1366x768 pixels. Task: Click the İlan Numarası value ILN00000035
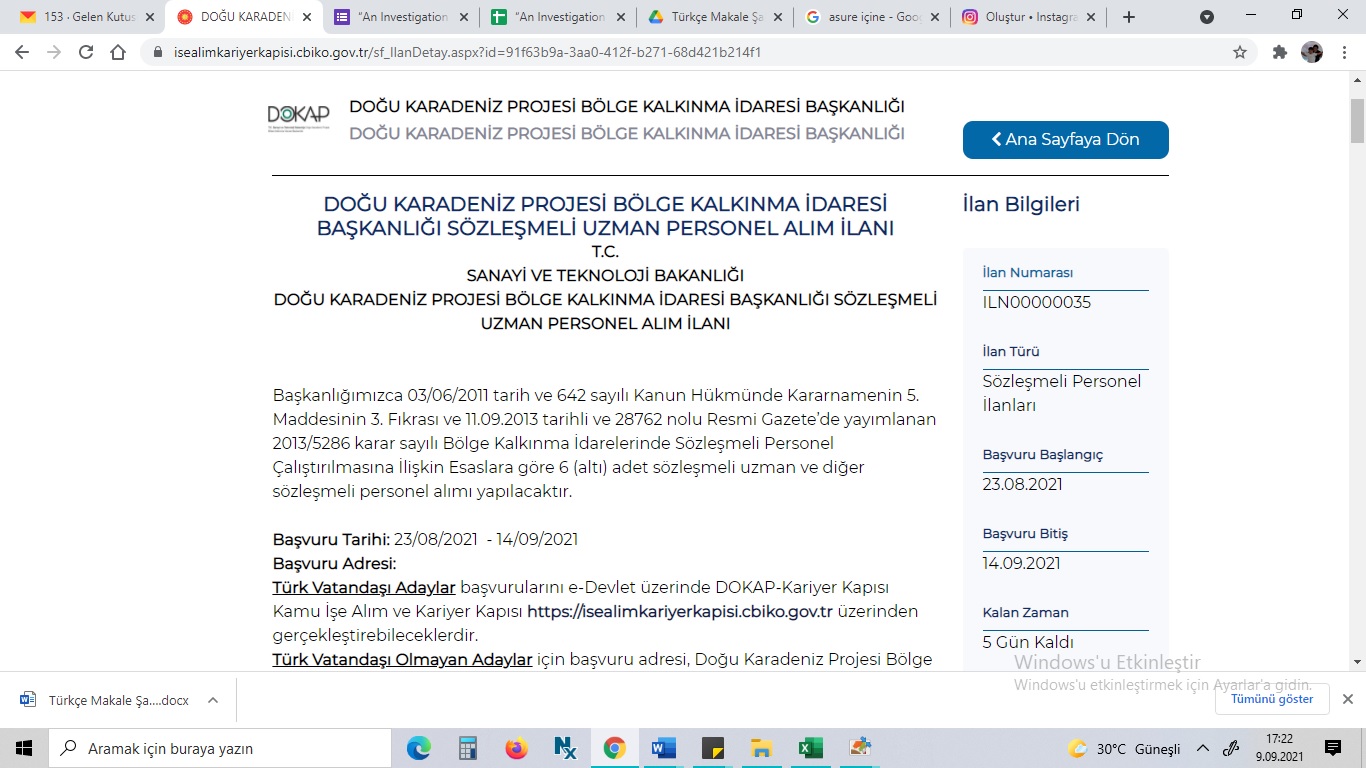coord(1037,302)
